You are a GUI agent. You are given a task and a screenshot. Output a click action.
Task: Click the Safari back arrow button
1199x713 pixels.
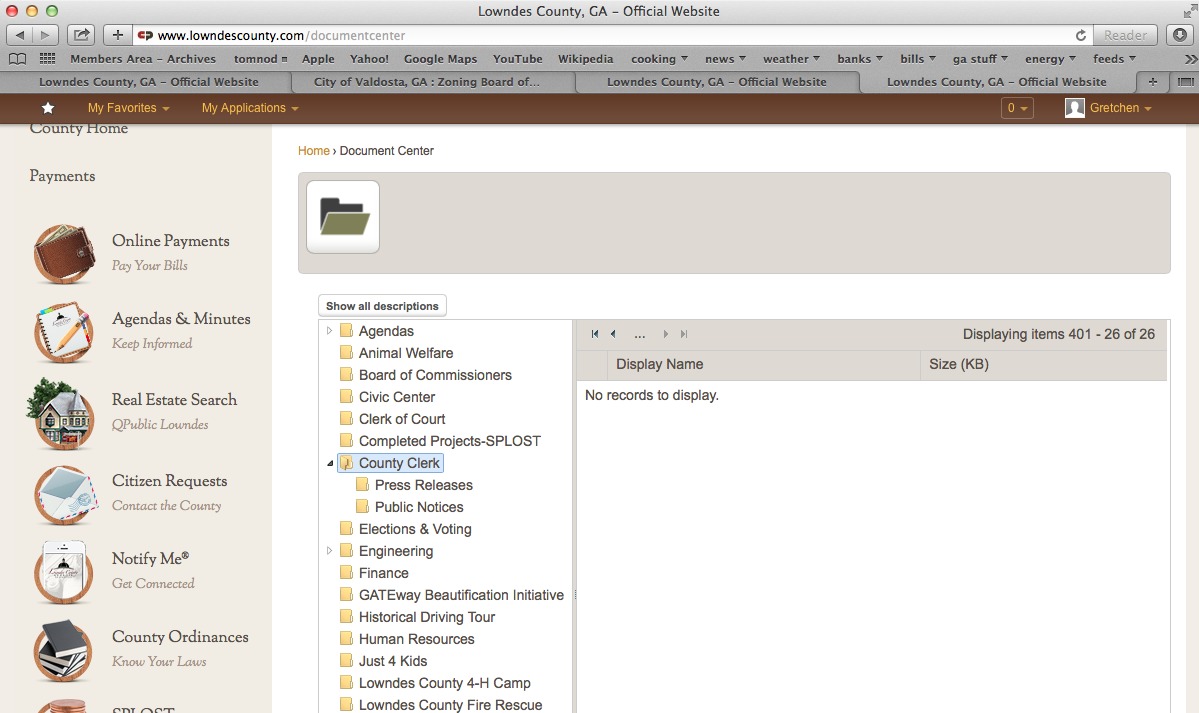tap(19, 35)
